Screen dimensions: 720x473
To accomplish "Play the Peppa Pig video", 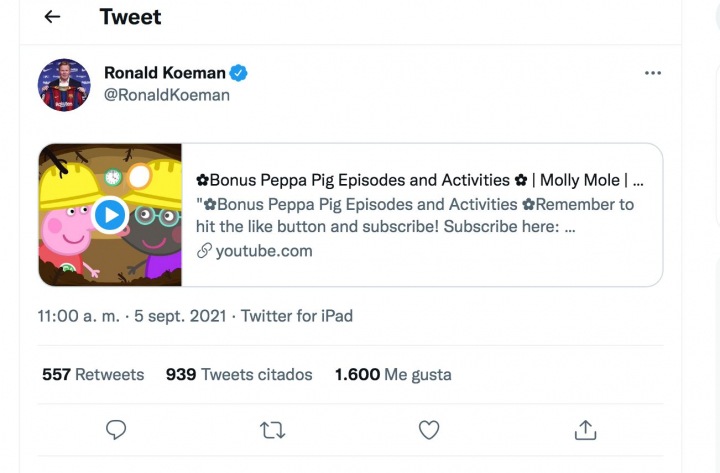I will pos(110,214).
